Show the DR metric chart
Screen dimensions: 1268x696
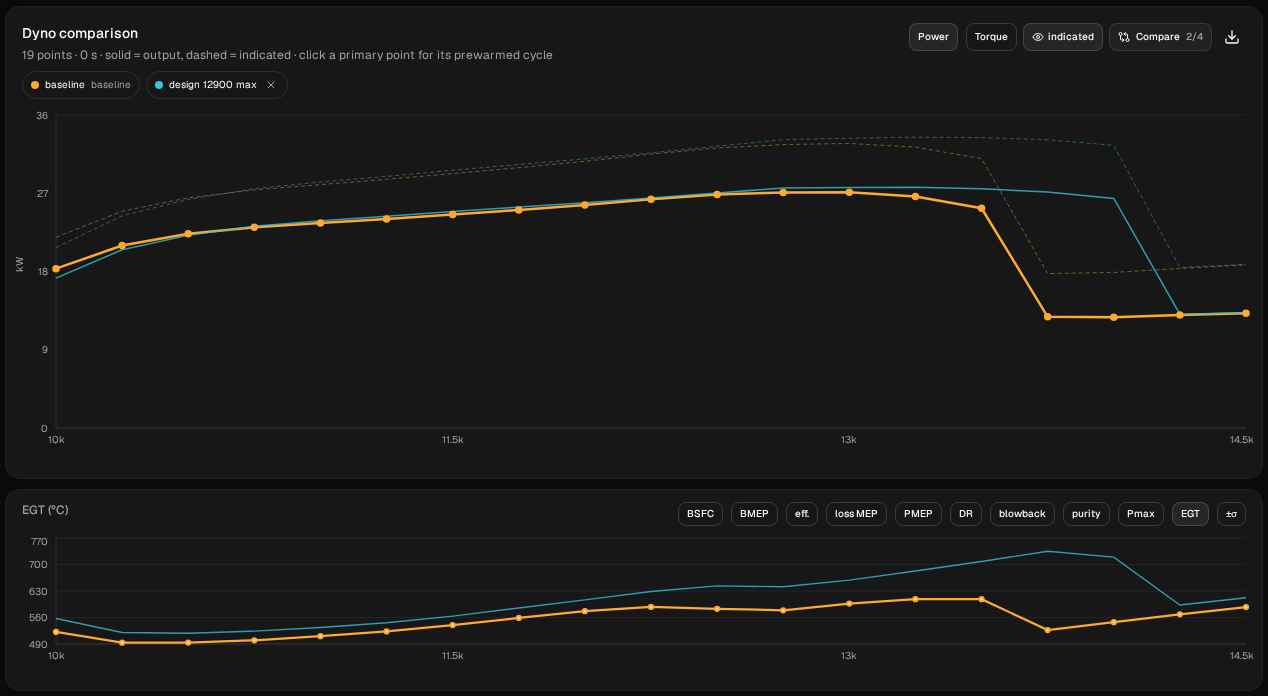click(x=966, y=514)
